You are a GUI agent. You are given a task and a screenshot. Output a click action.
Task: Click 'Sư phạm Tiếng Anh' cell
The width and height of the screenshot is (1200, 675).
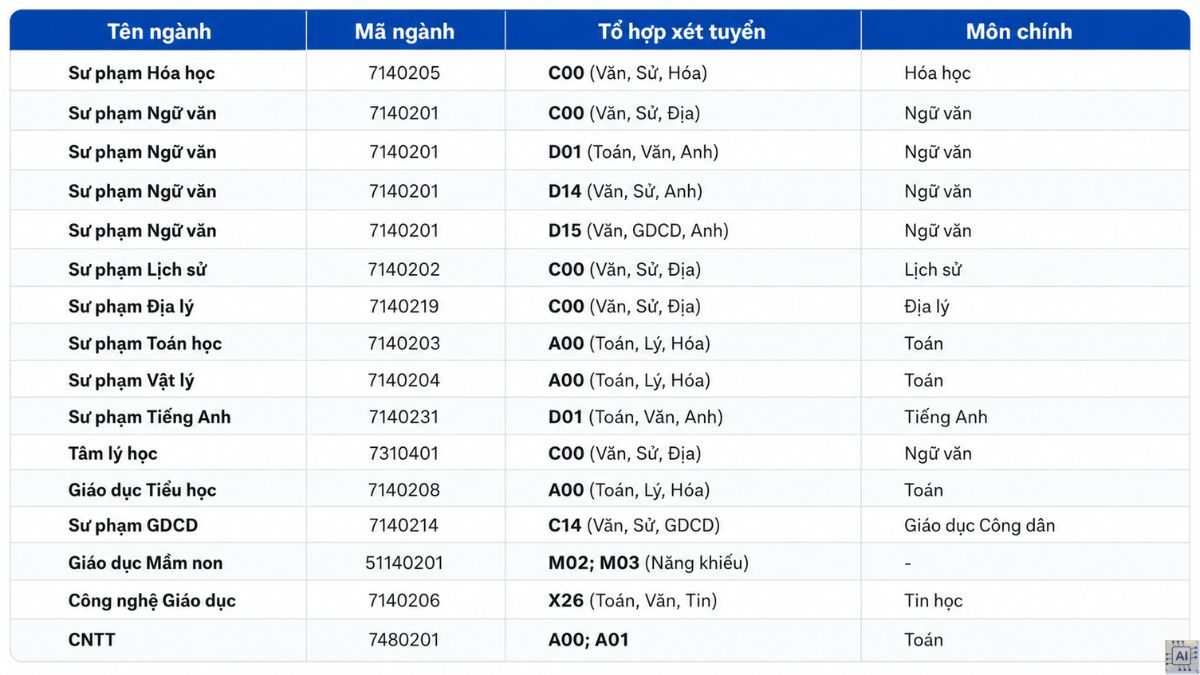pyautogui.click(x=149, y=417)
